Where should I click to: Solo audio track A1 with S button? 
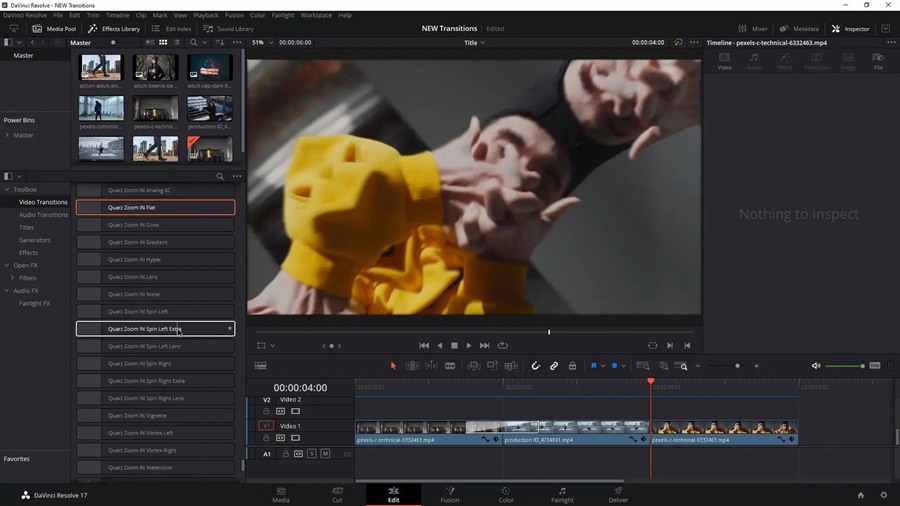tap(312, 454)
